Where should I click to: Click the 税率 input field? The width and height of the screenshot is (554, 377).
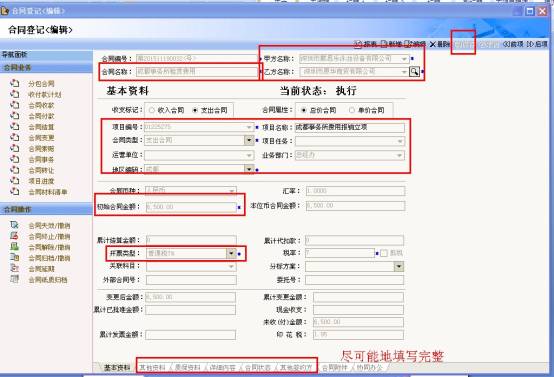tap(340, 253)
